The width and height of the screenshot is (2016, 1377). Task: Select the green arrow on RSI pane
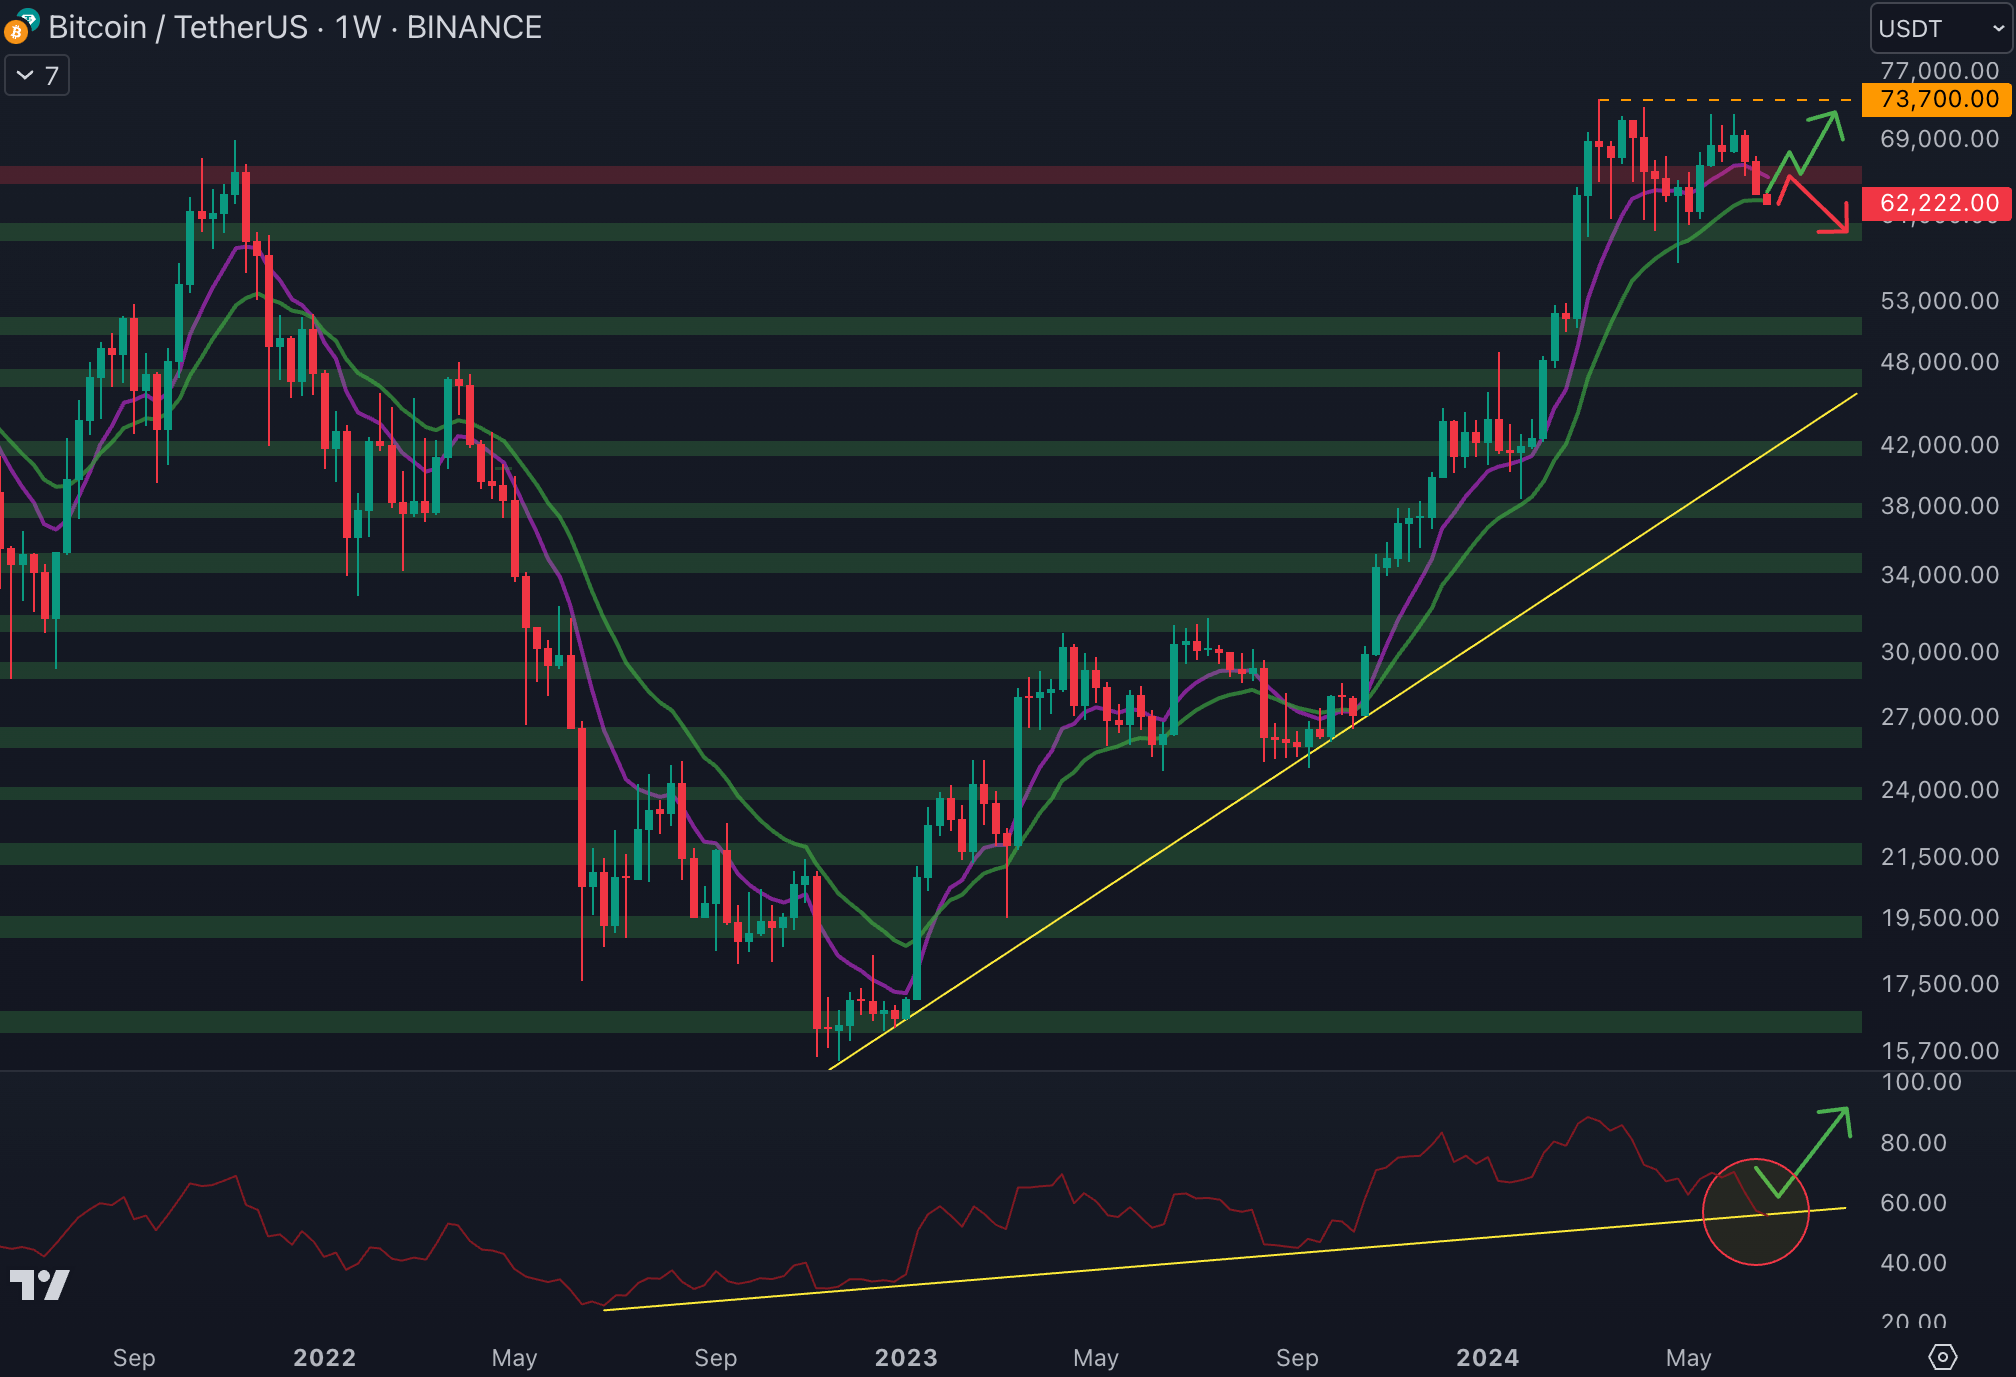tap(1820, 1145)
